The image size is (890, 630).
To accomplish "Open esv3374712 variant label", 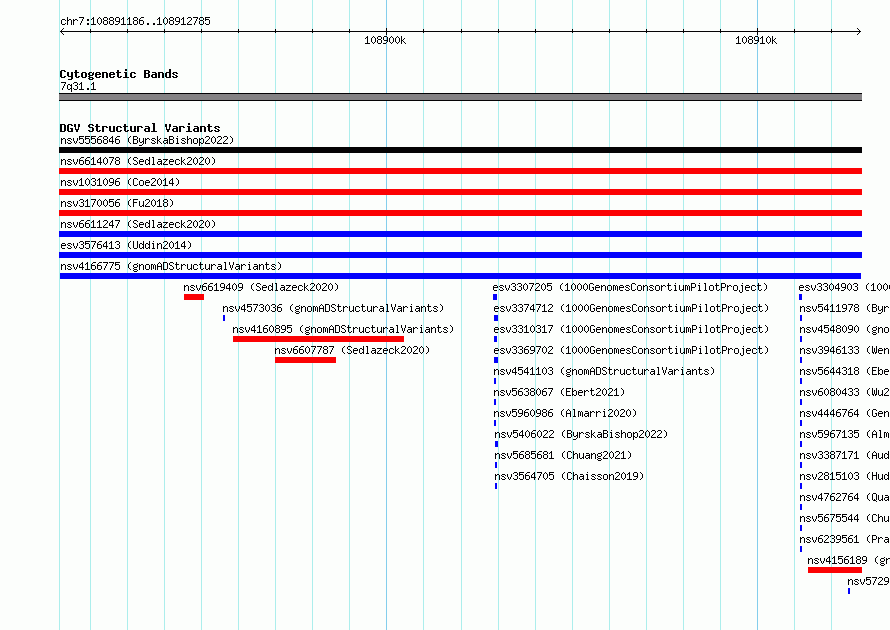I will click(631, 308).
